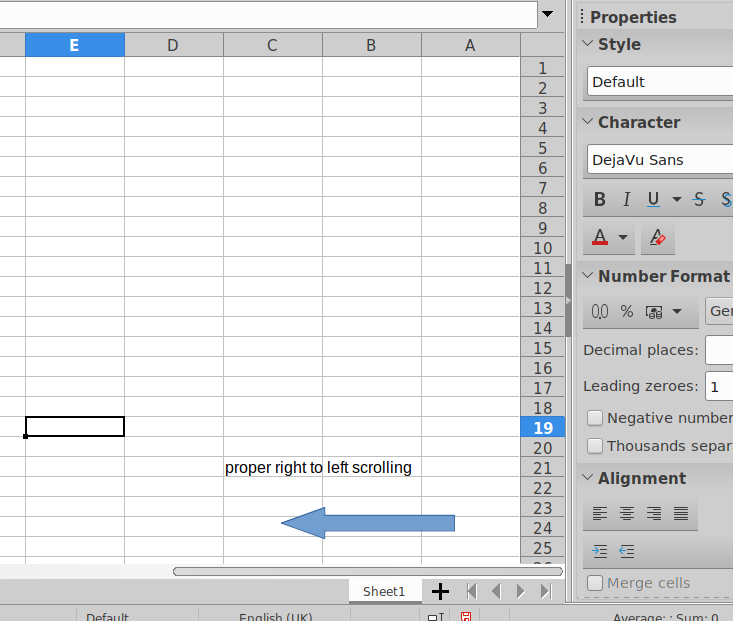Image resolution: width=733 pixels, height=621 pixels.
Task: Toggle bold formatting in Character panel
Action: pos(600,199)
